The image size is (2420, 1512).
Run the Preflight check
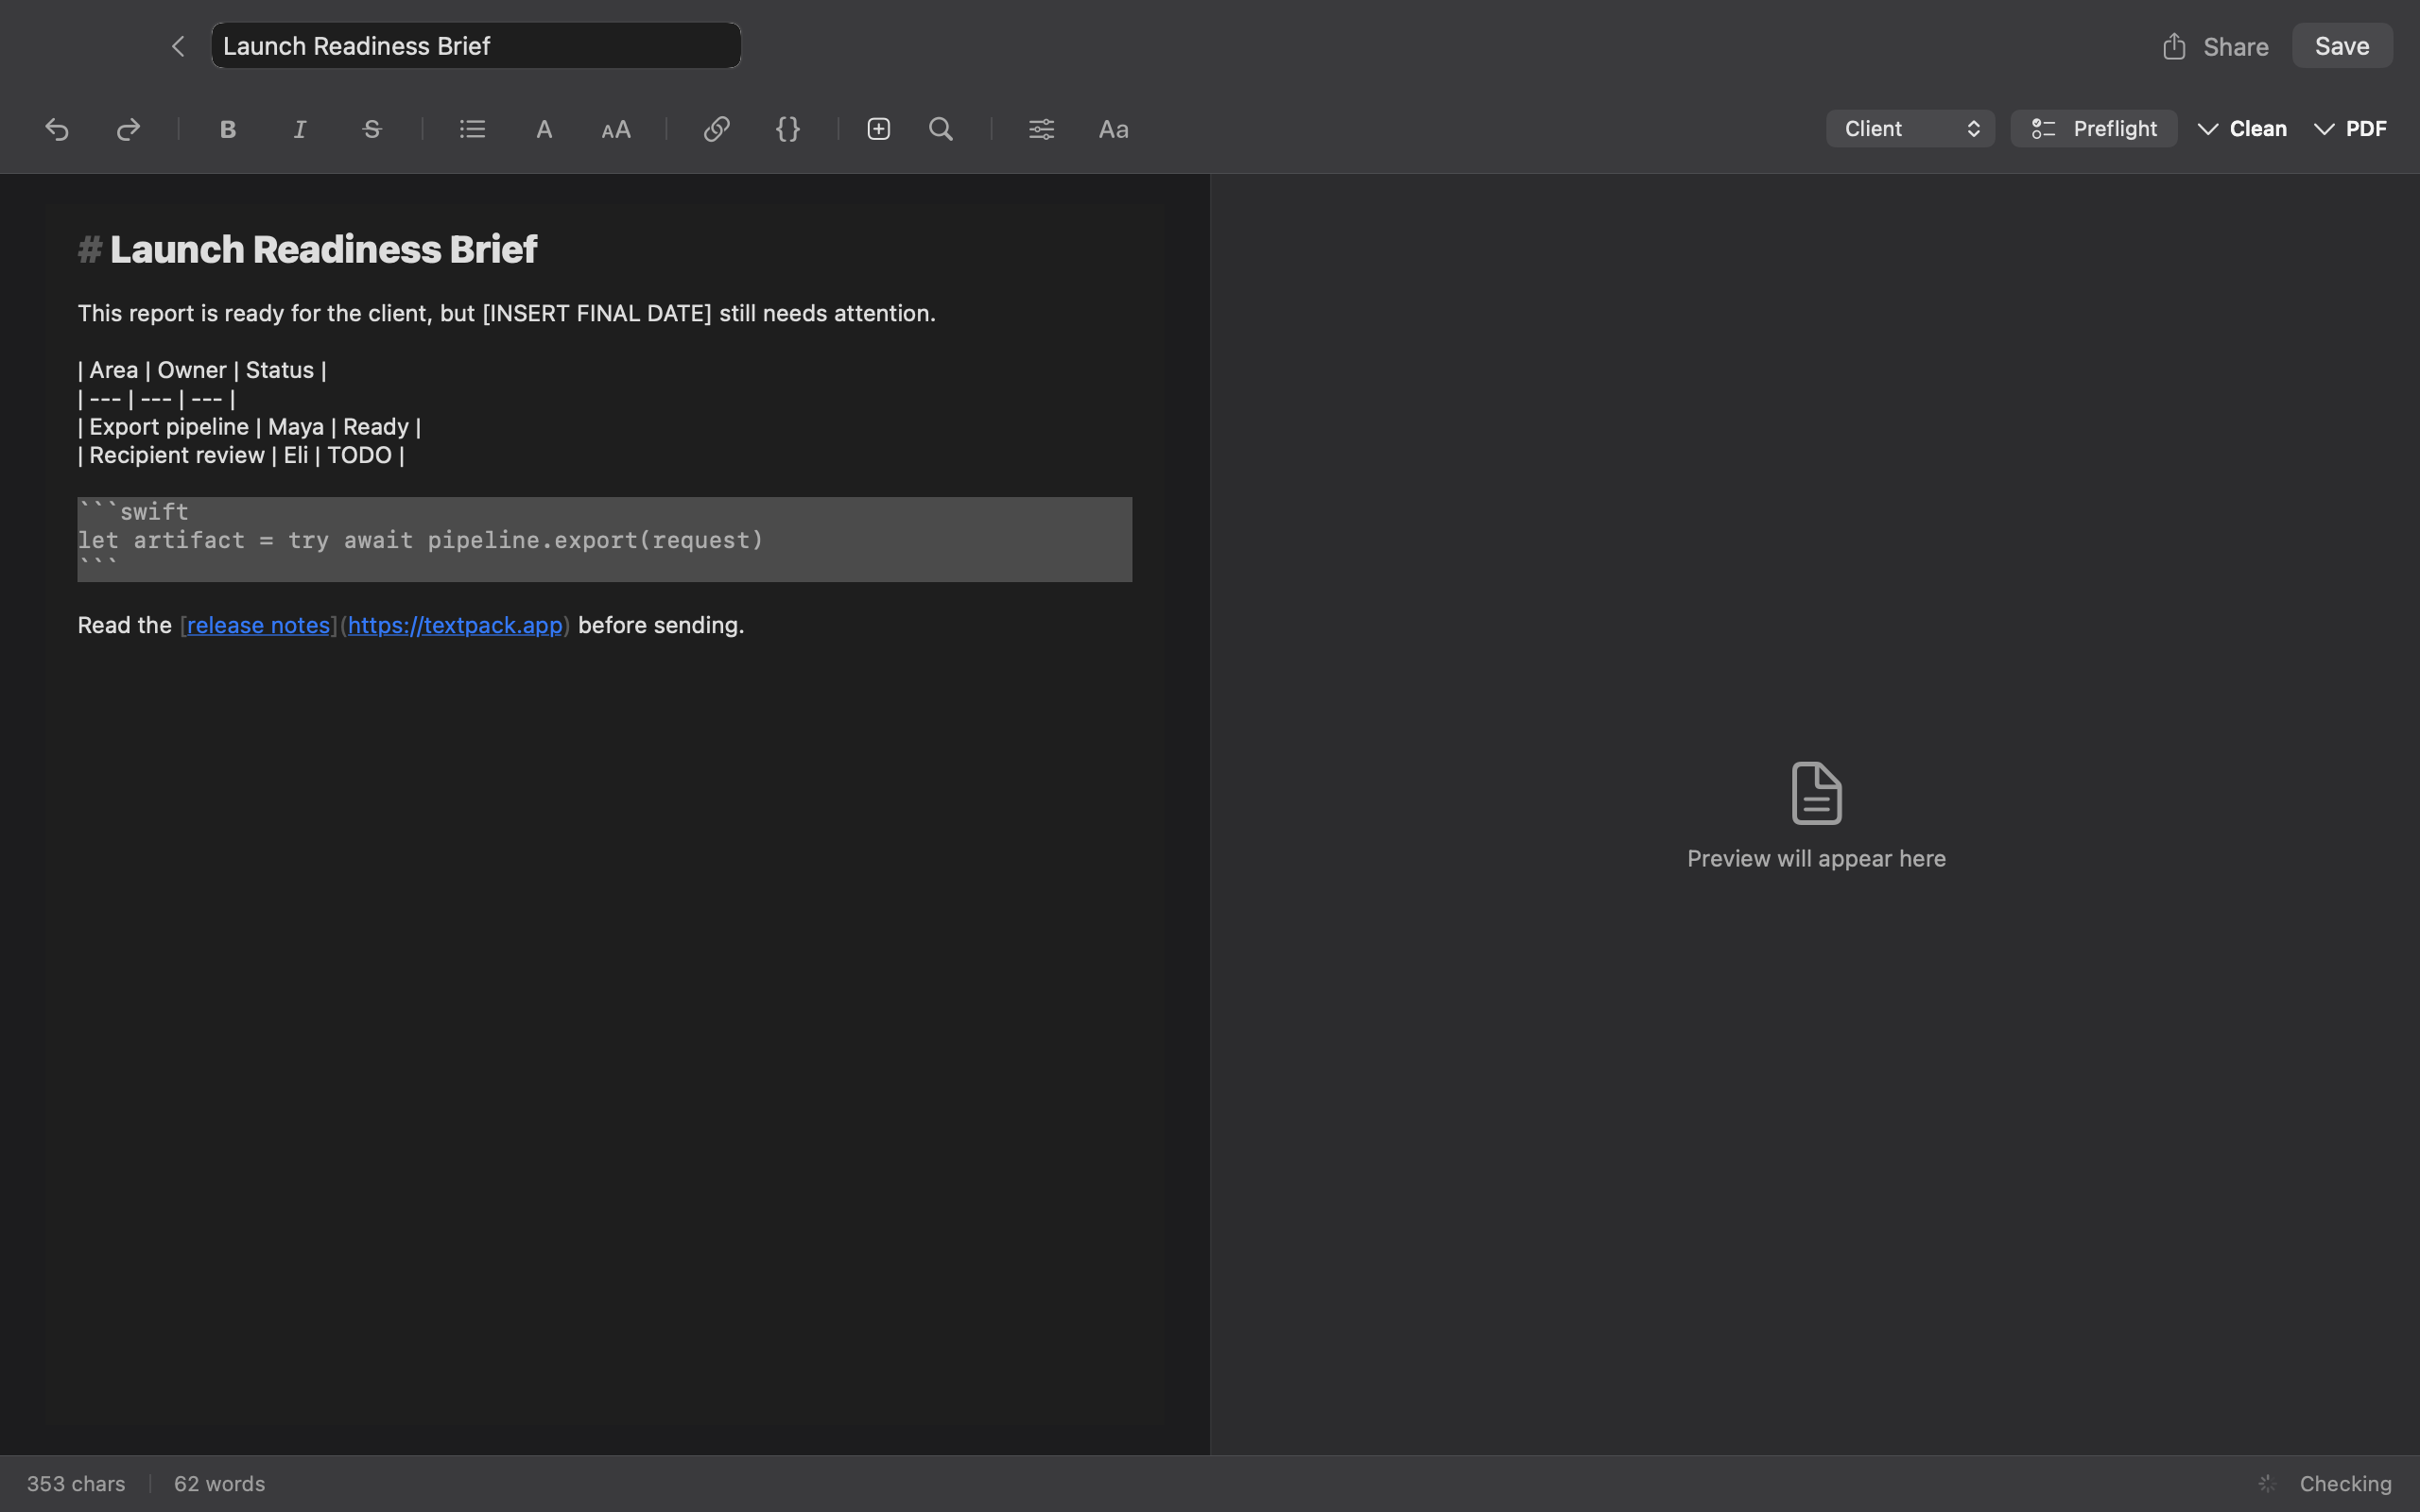click(x=2094, y=128)
